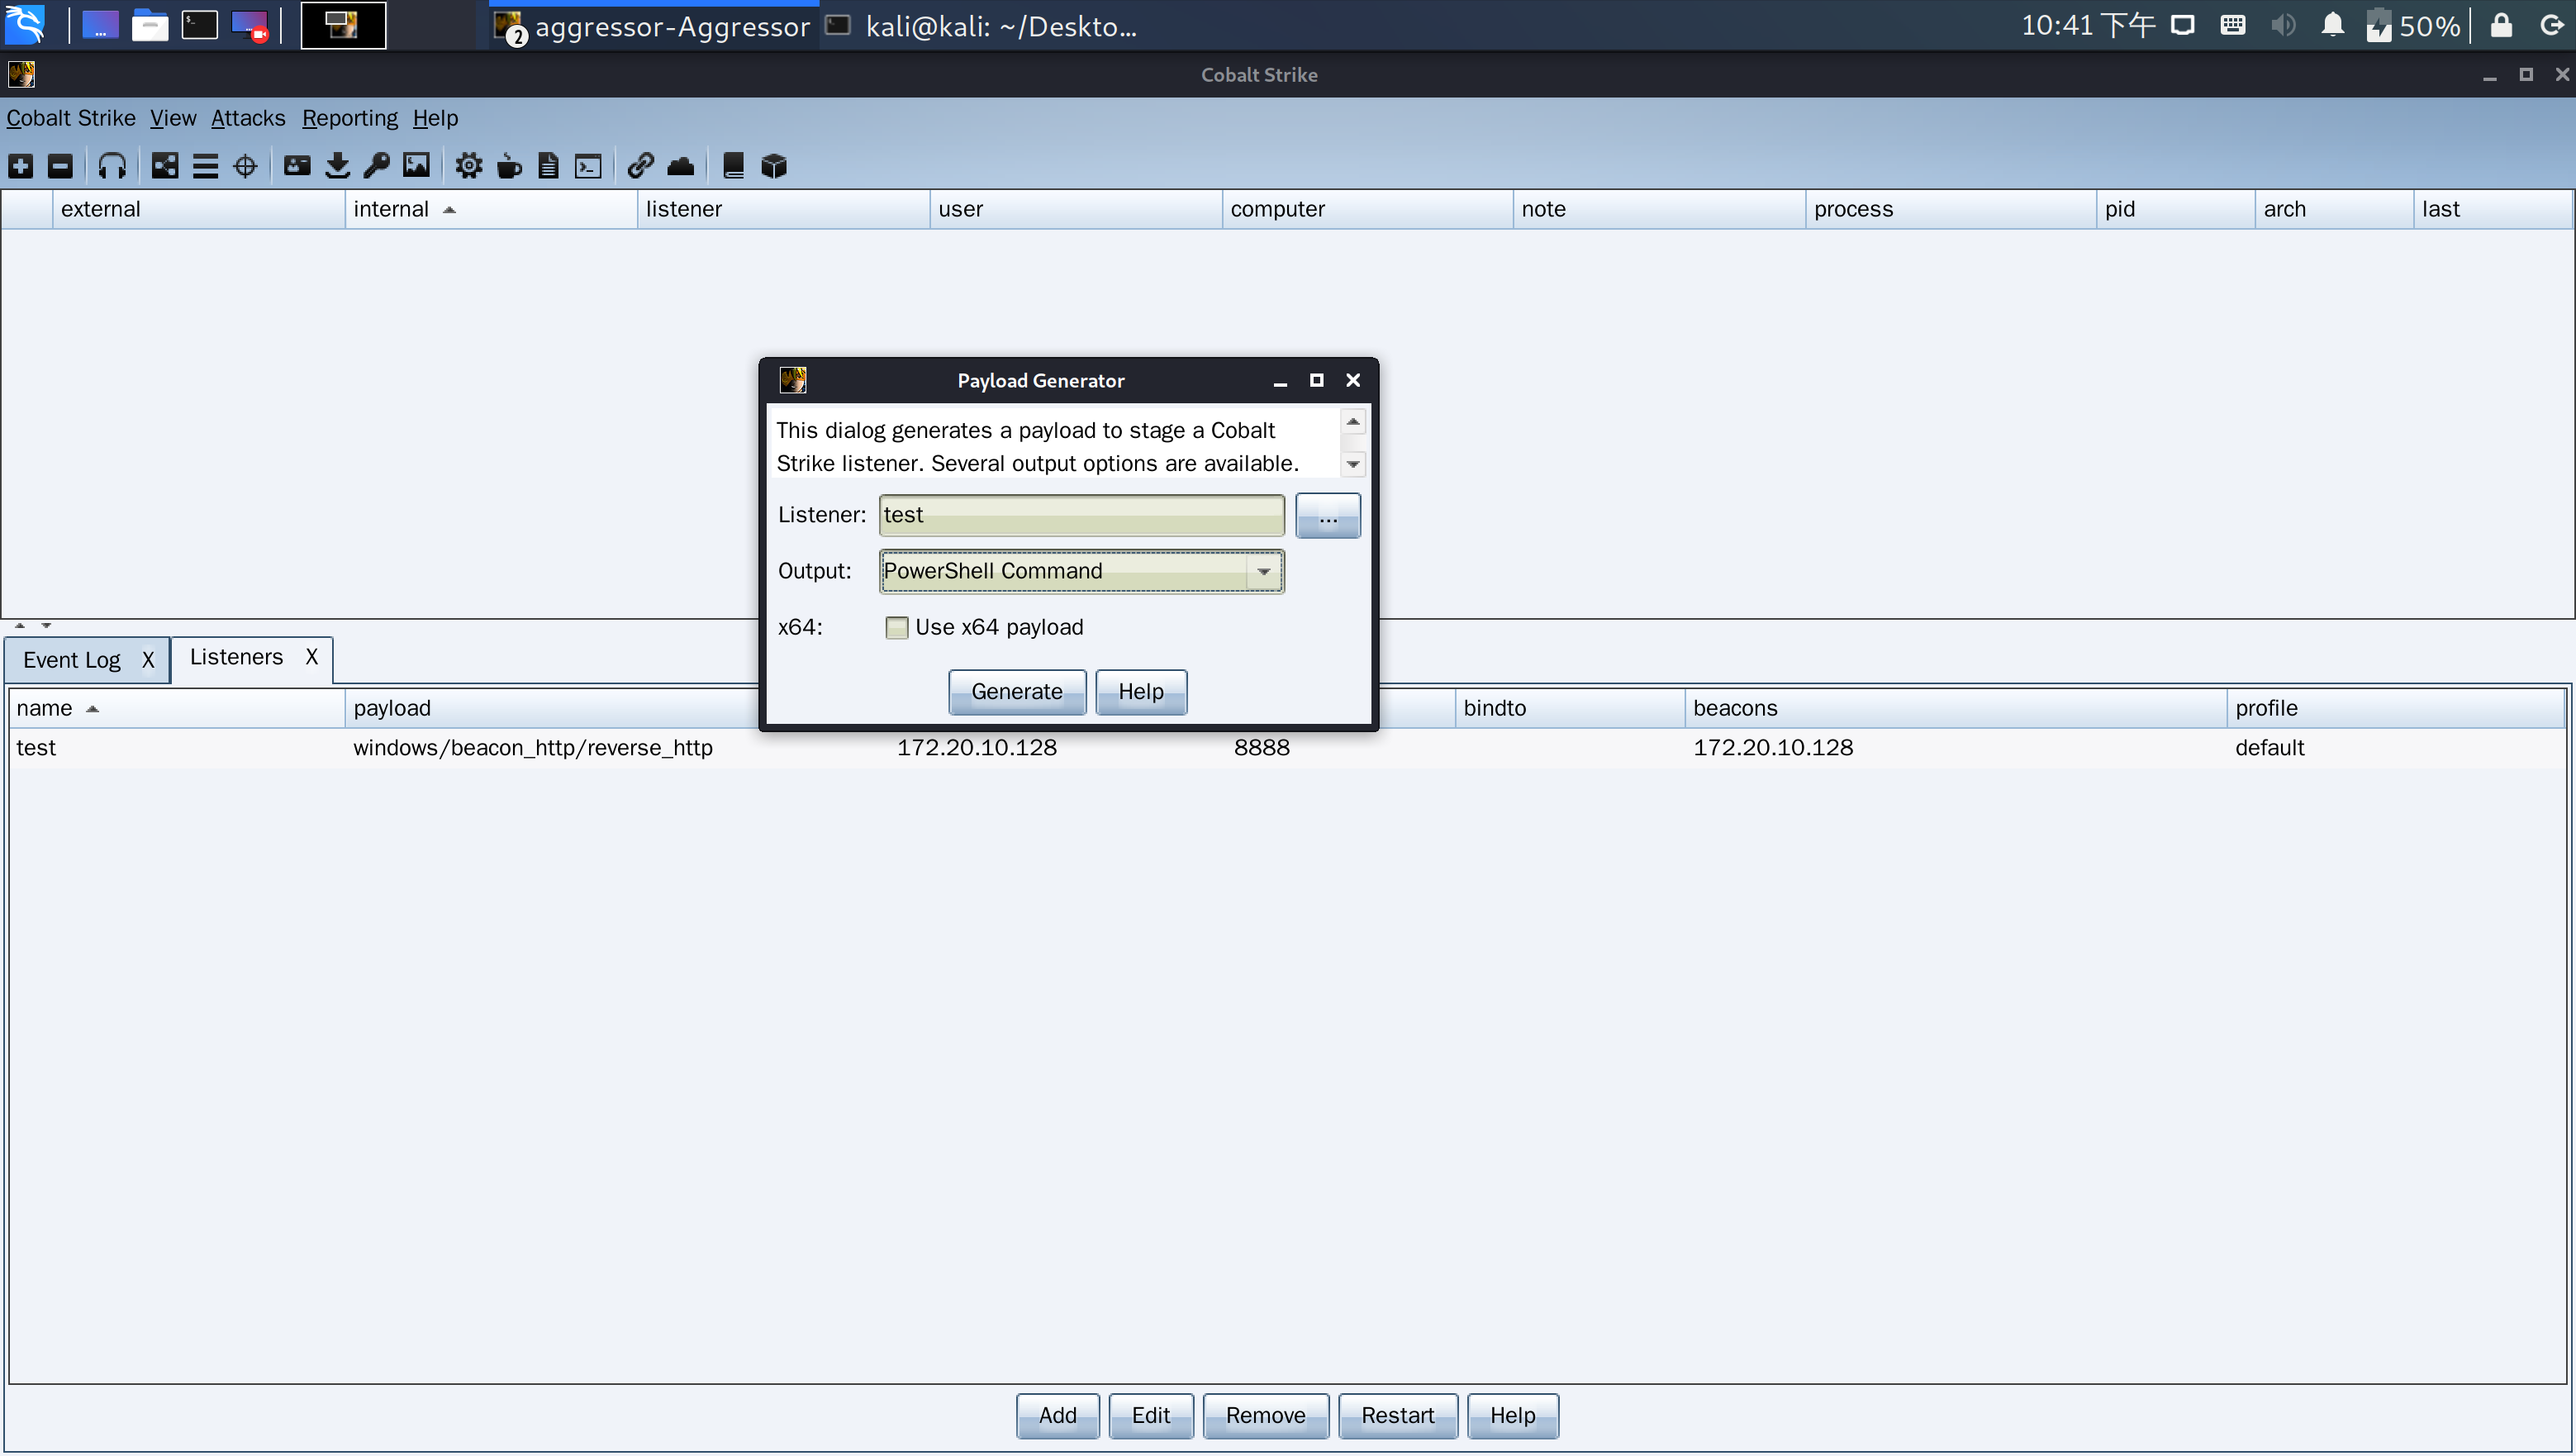
Task: Click the plus new connection icon
Action: tap(21, 166)
